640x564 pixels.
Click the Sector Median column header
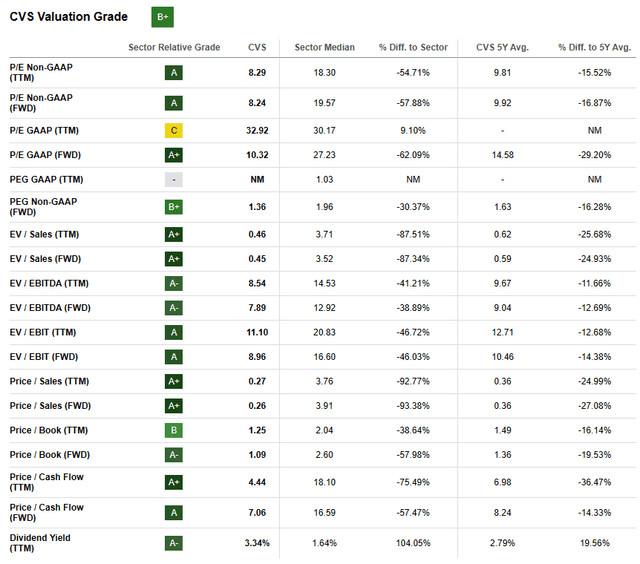[324, 47]
